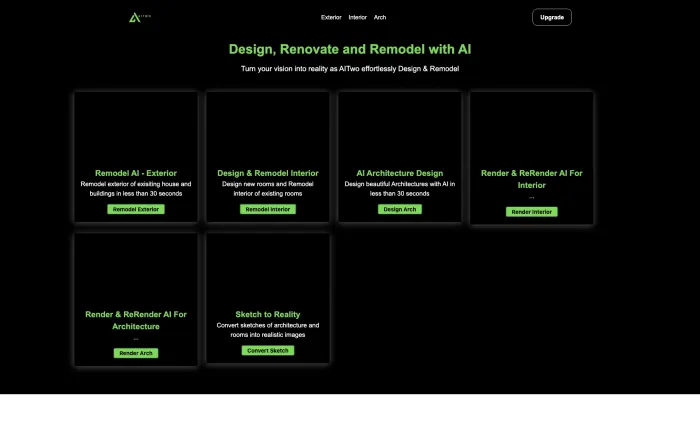Screen dimensions: 700x438
Task: Click the Remodel Exterior button
Action: coord(136,209)
